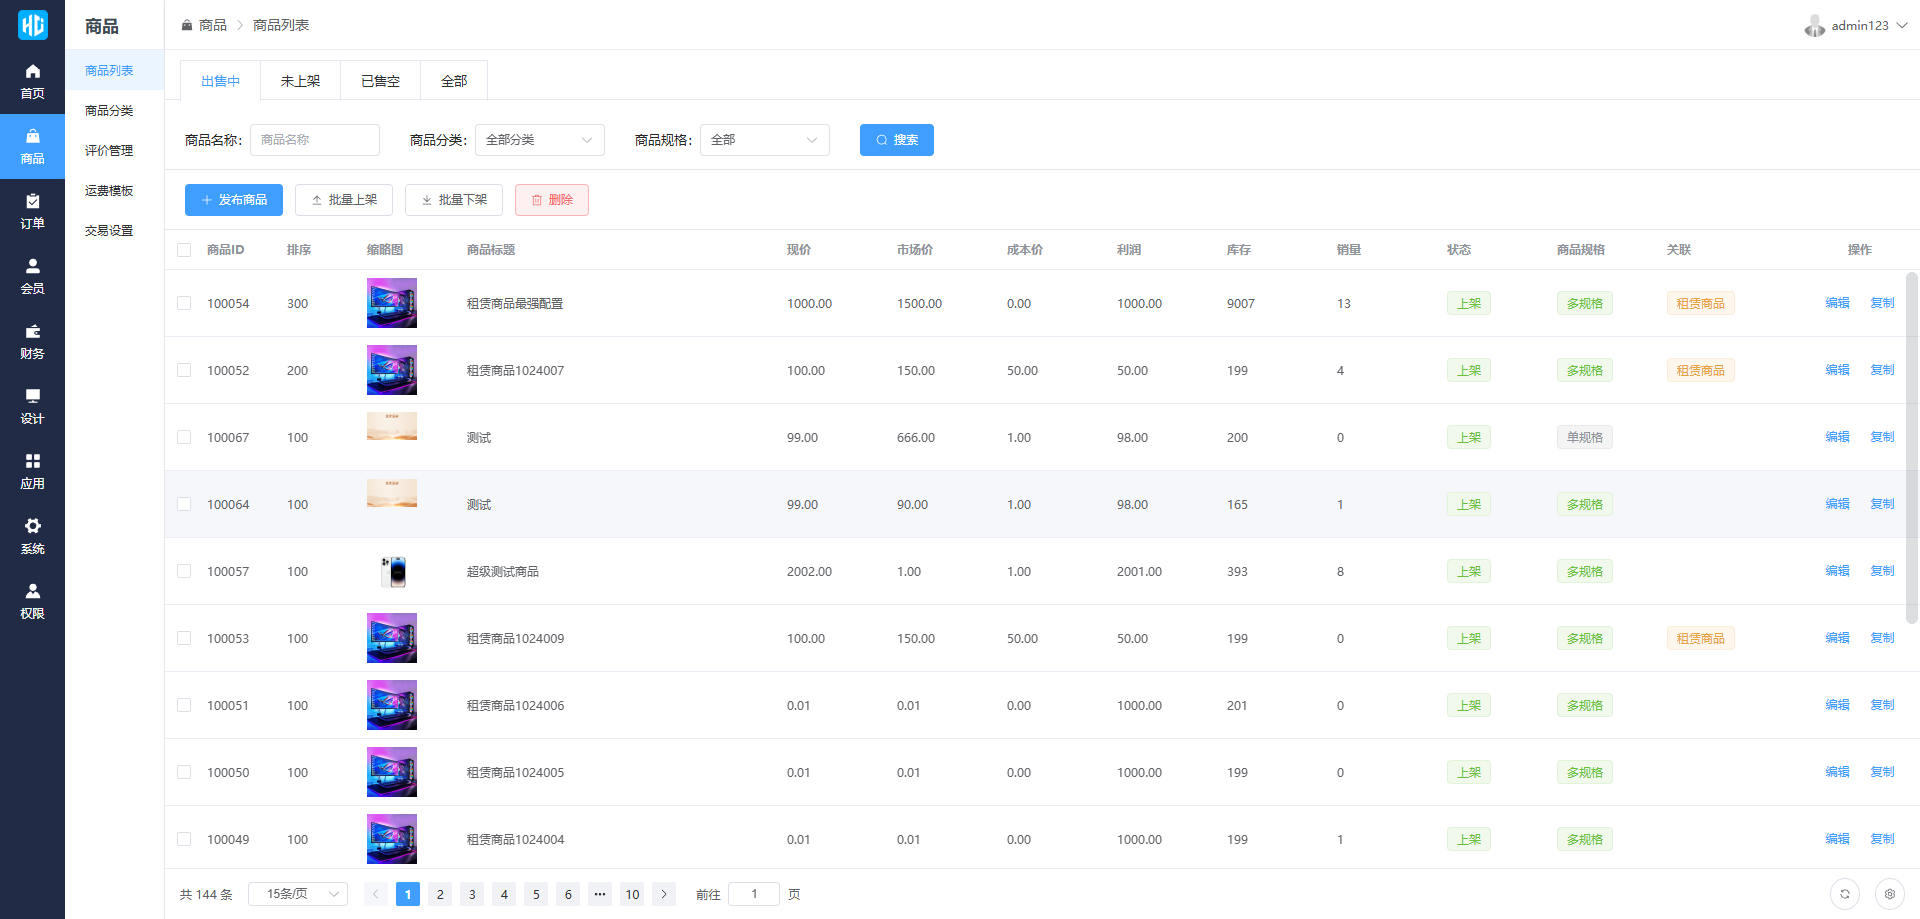
Task: Click the vertical scrollbar of the table
Action: coord(1911,448)
